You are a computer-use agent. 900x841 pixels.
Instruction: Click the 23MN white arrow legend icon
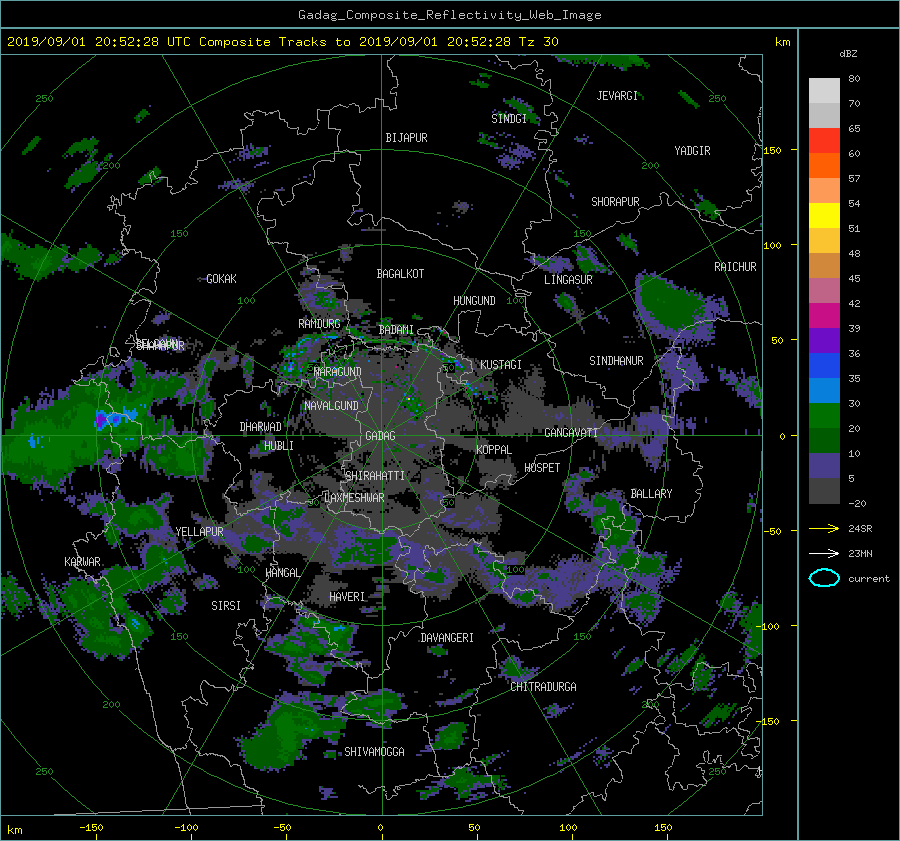point(824,553)
